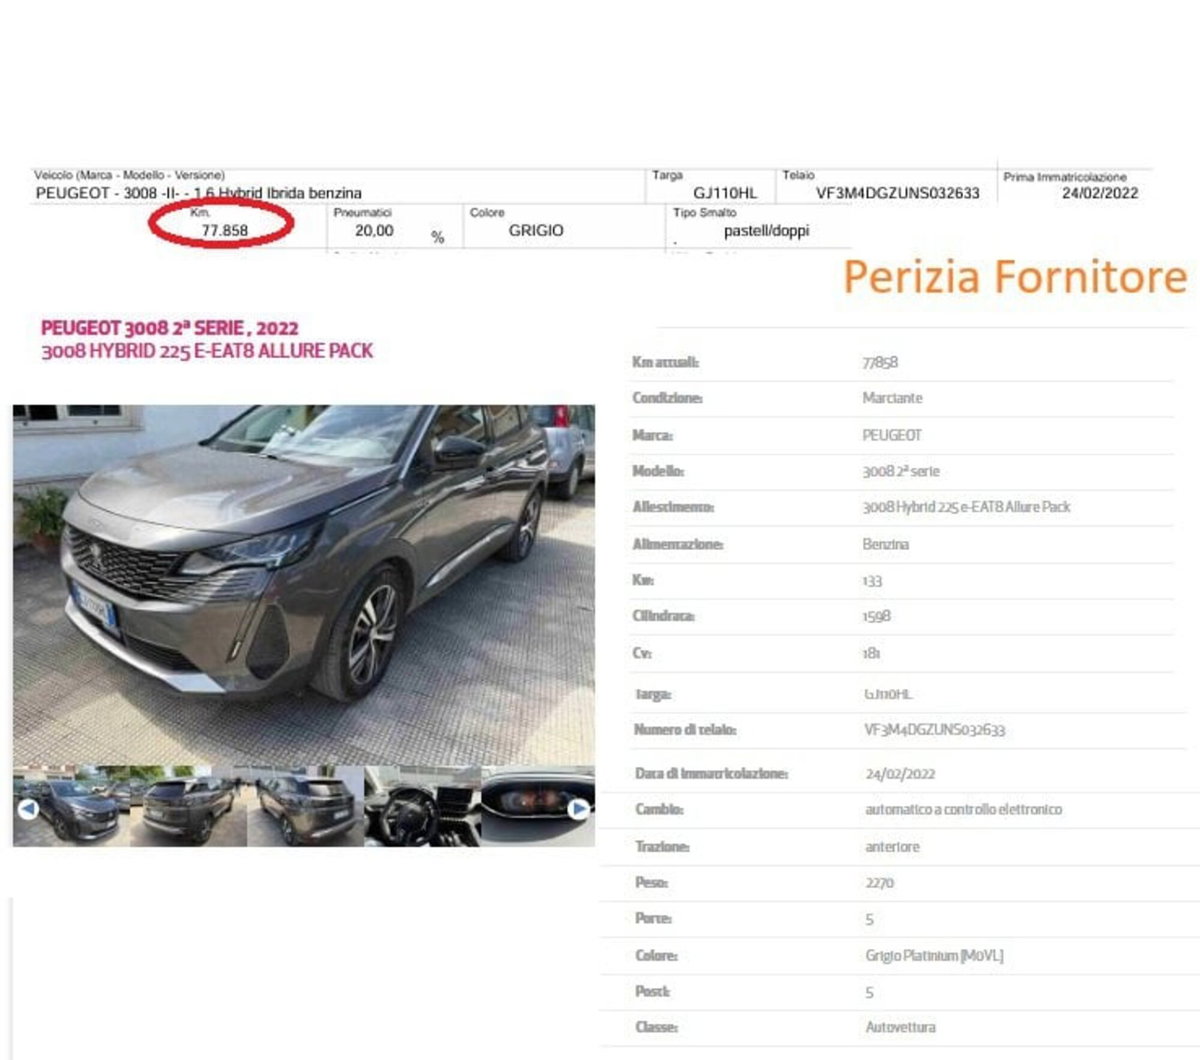
Task: Click the Modello value '3008 2ª serie'
Action: click(x=901, y=471)
